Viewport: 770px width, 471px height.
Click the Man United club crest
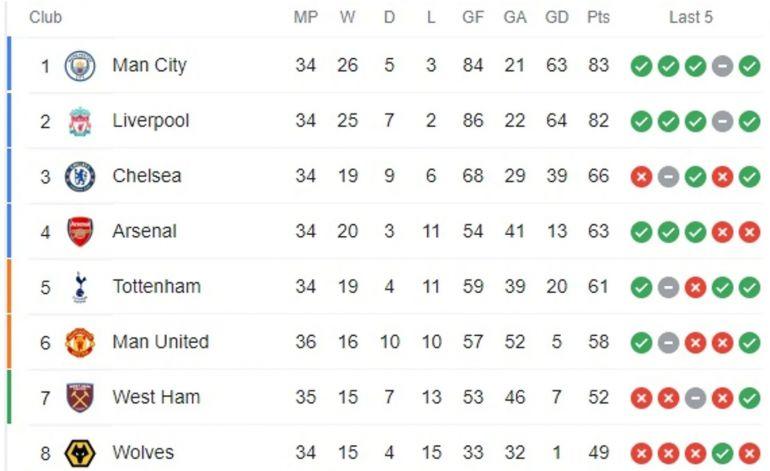[x=80, y=342]
